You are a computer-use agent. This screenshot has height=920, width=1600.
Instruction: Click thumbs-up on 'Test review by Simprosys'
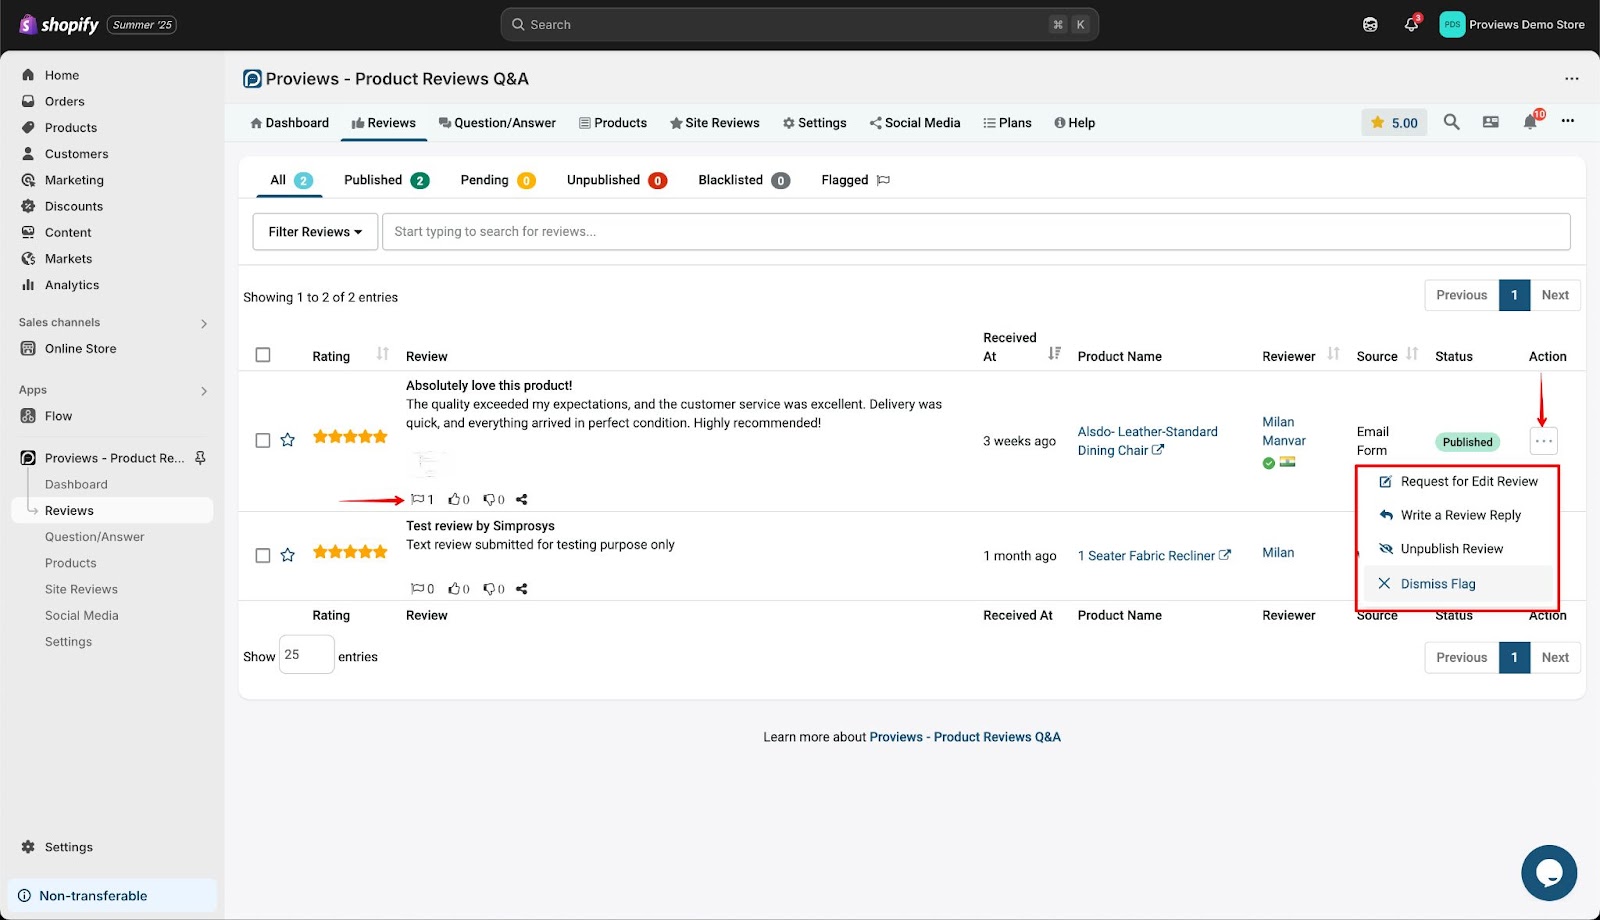click(459, 588)
